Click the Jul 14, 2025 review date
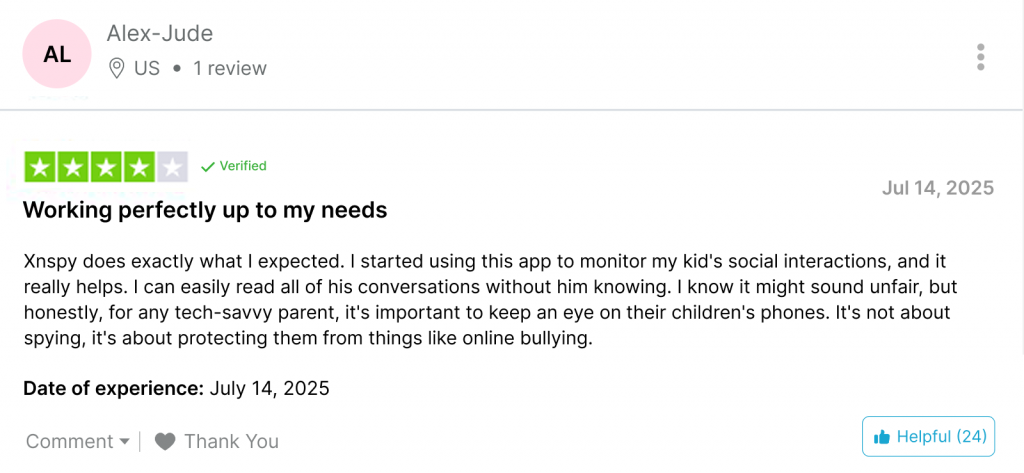Screen dimensions: 1024x473 coord(938,188)
